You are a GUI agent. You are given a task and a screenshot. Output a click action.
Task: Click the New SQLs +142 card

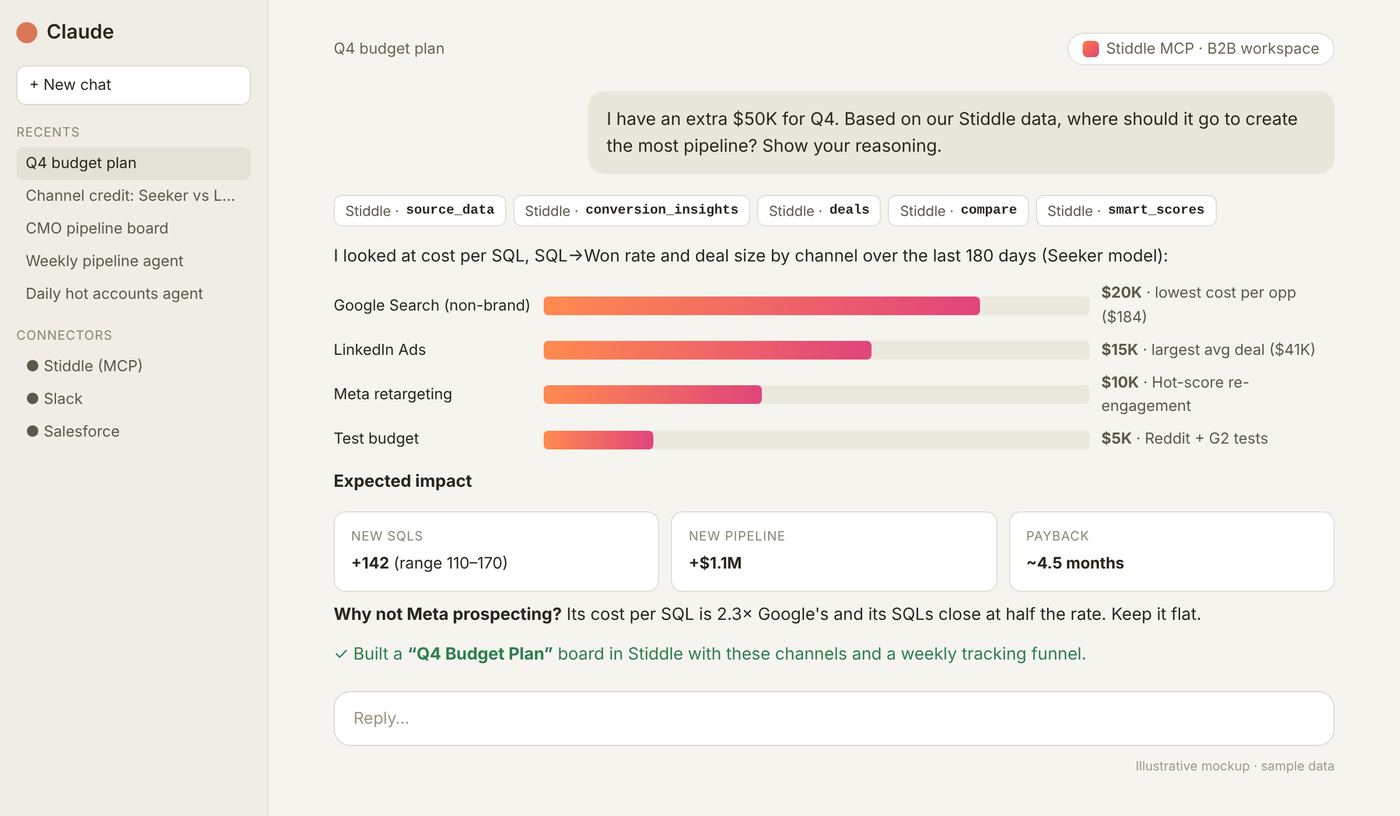pos(496,551)
